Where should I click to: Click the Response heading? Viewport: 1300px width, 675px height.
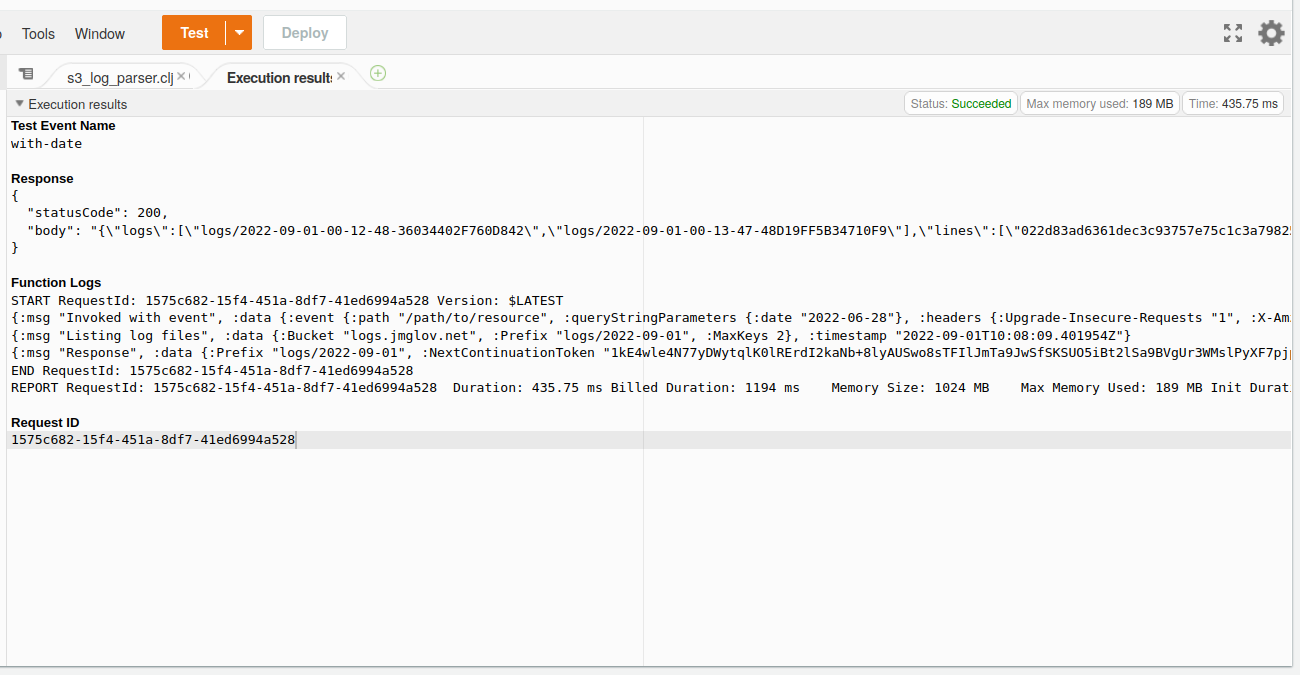[42, 179]
